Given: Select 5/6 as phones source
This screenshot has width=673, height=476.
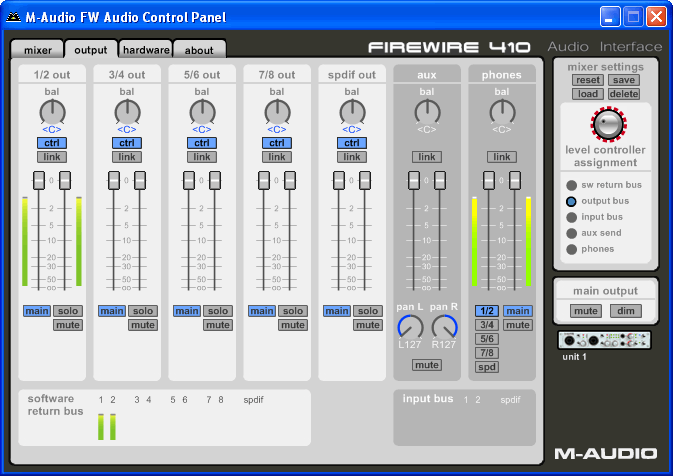Looking at the screenshot, I should [487, 339].
